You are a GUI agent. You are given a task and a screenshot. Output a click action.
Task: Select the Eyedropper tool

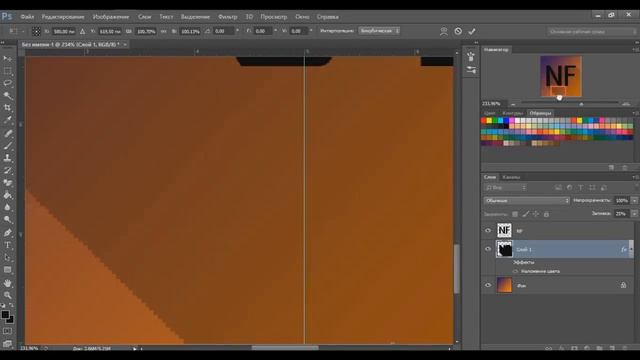[7, 120]
